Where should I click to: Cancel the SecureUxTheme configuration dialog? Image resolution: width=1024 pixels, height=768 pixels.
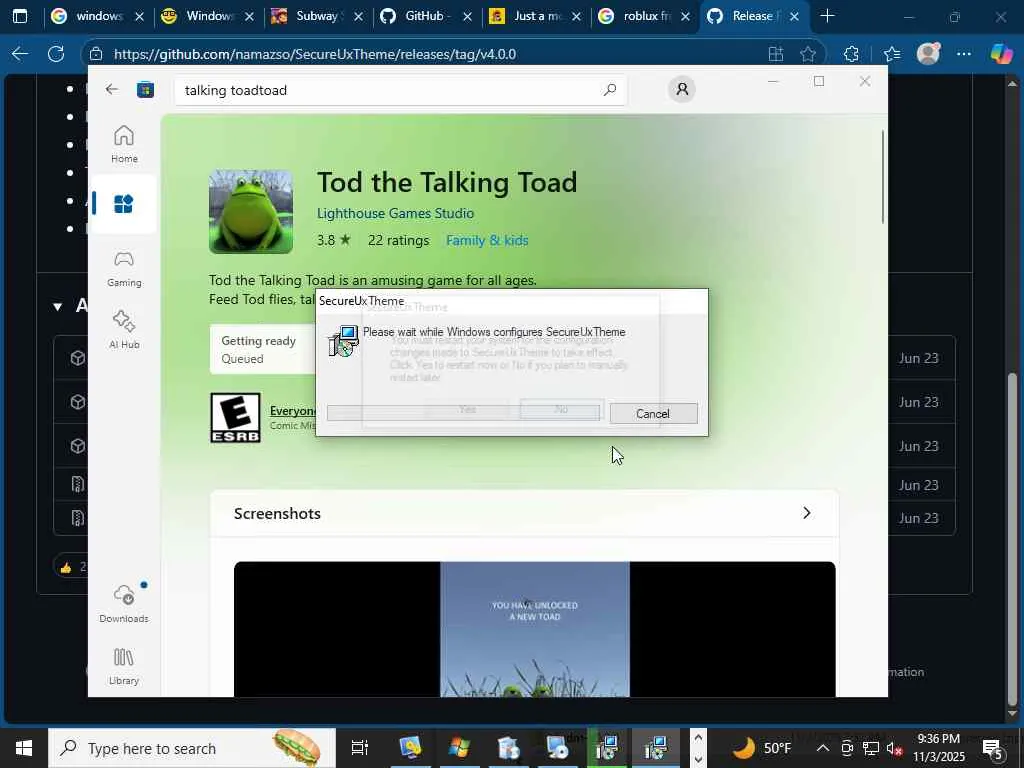pyautogui.click(x=653, y=413)
